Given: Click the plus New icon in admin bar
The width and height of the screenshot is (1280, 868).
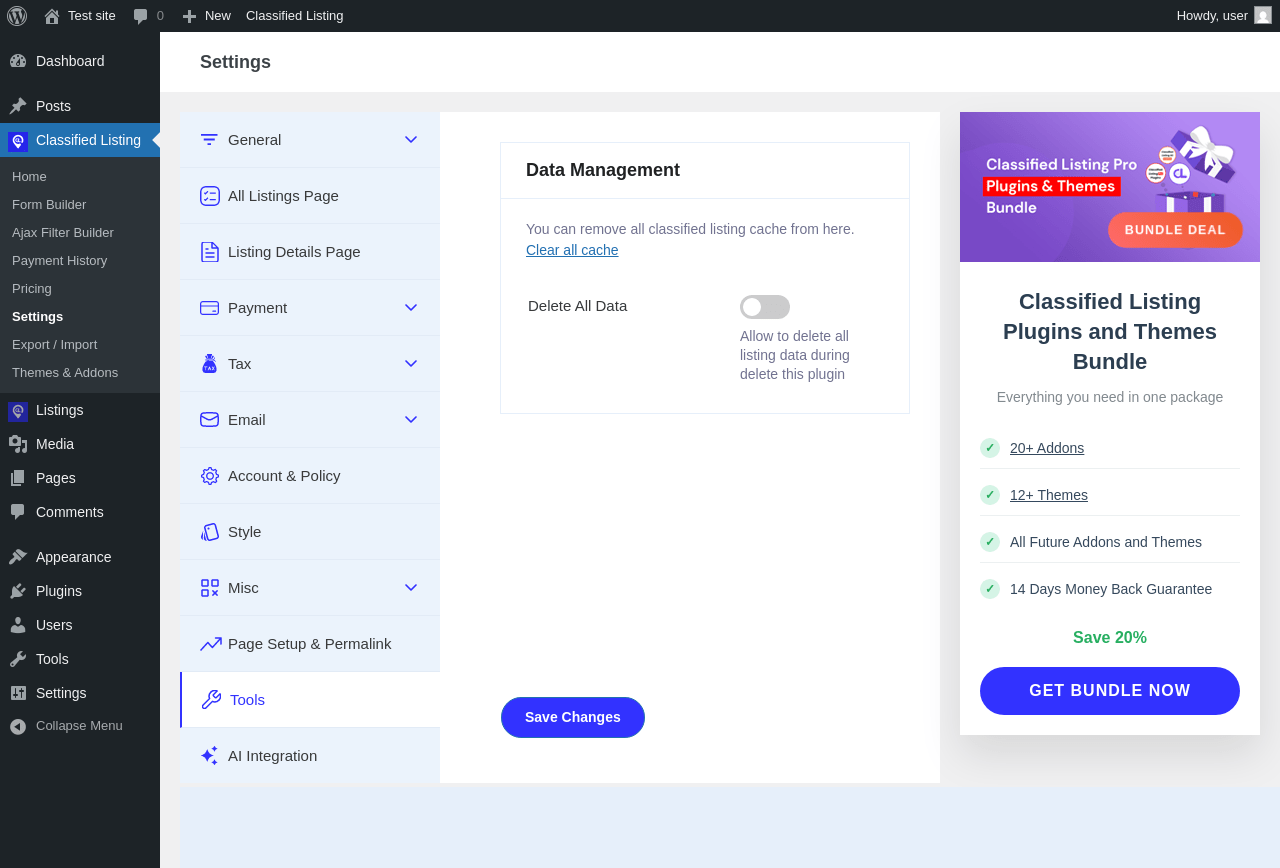Looking at the screenshot, I should click(x=189, y=16).
